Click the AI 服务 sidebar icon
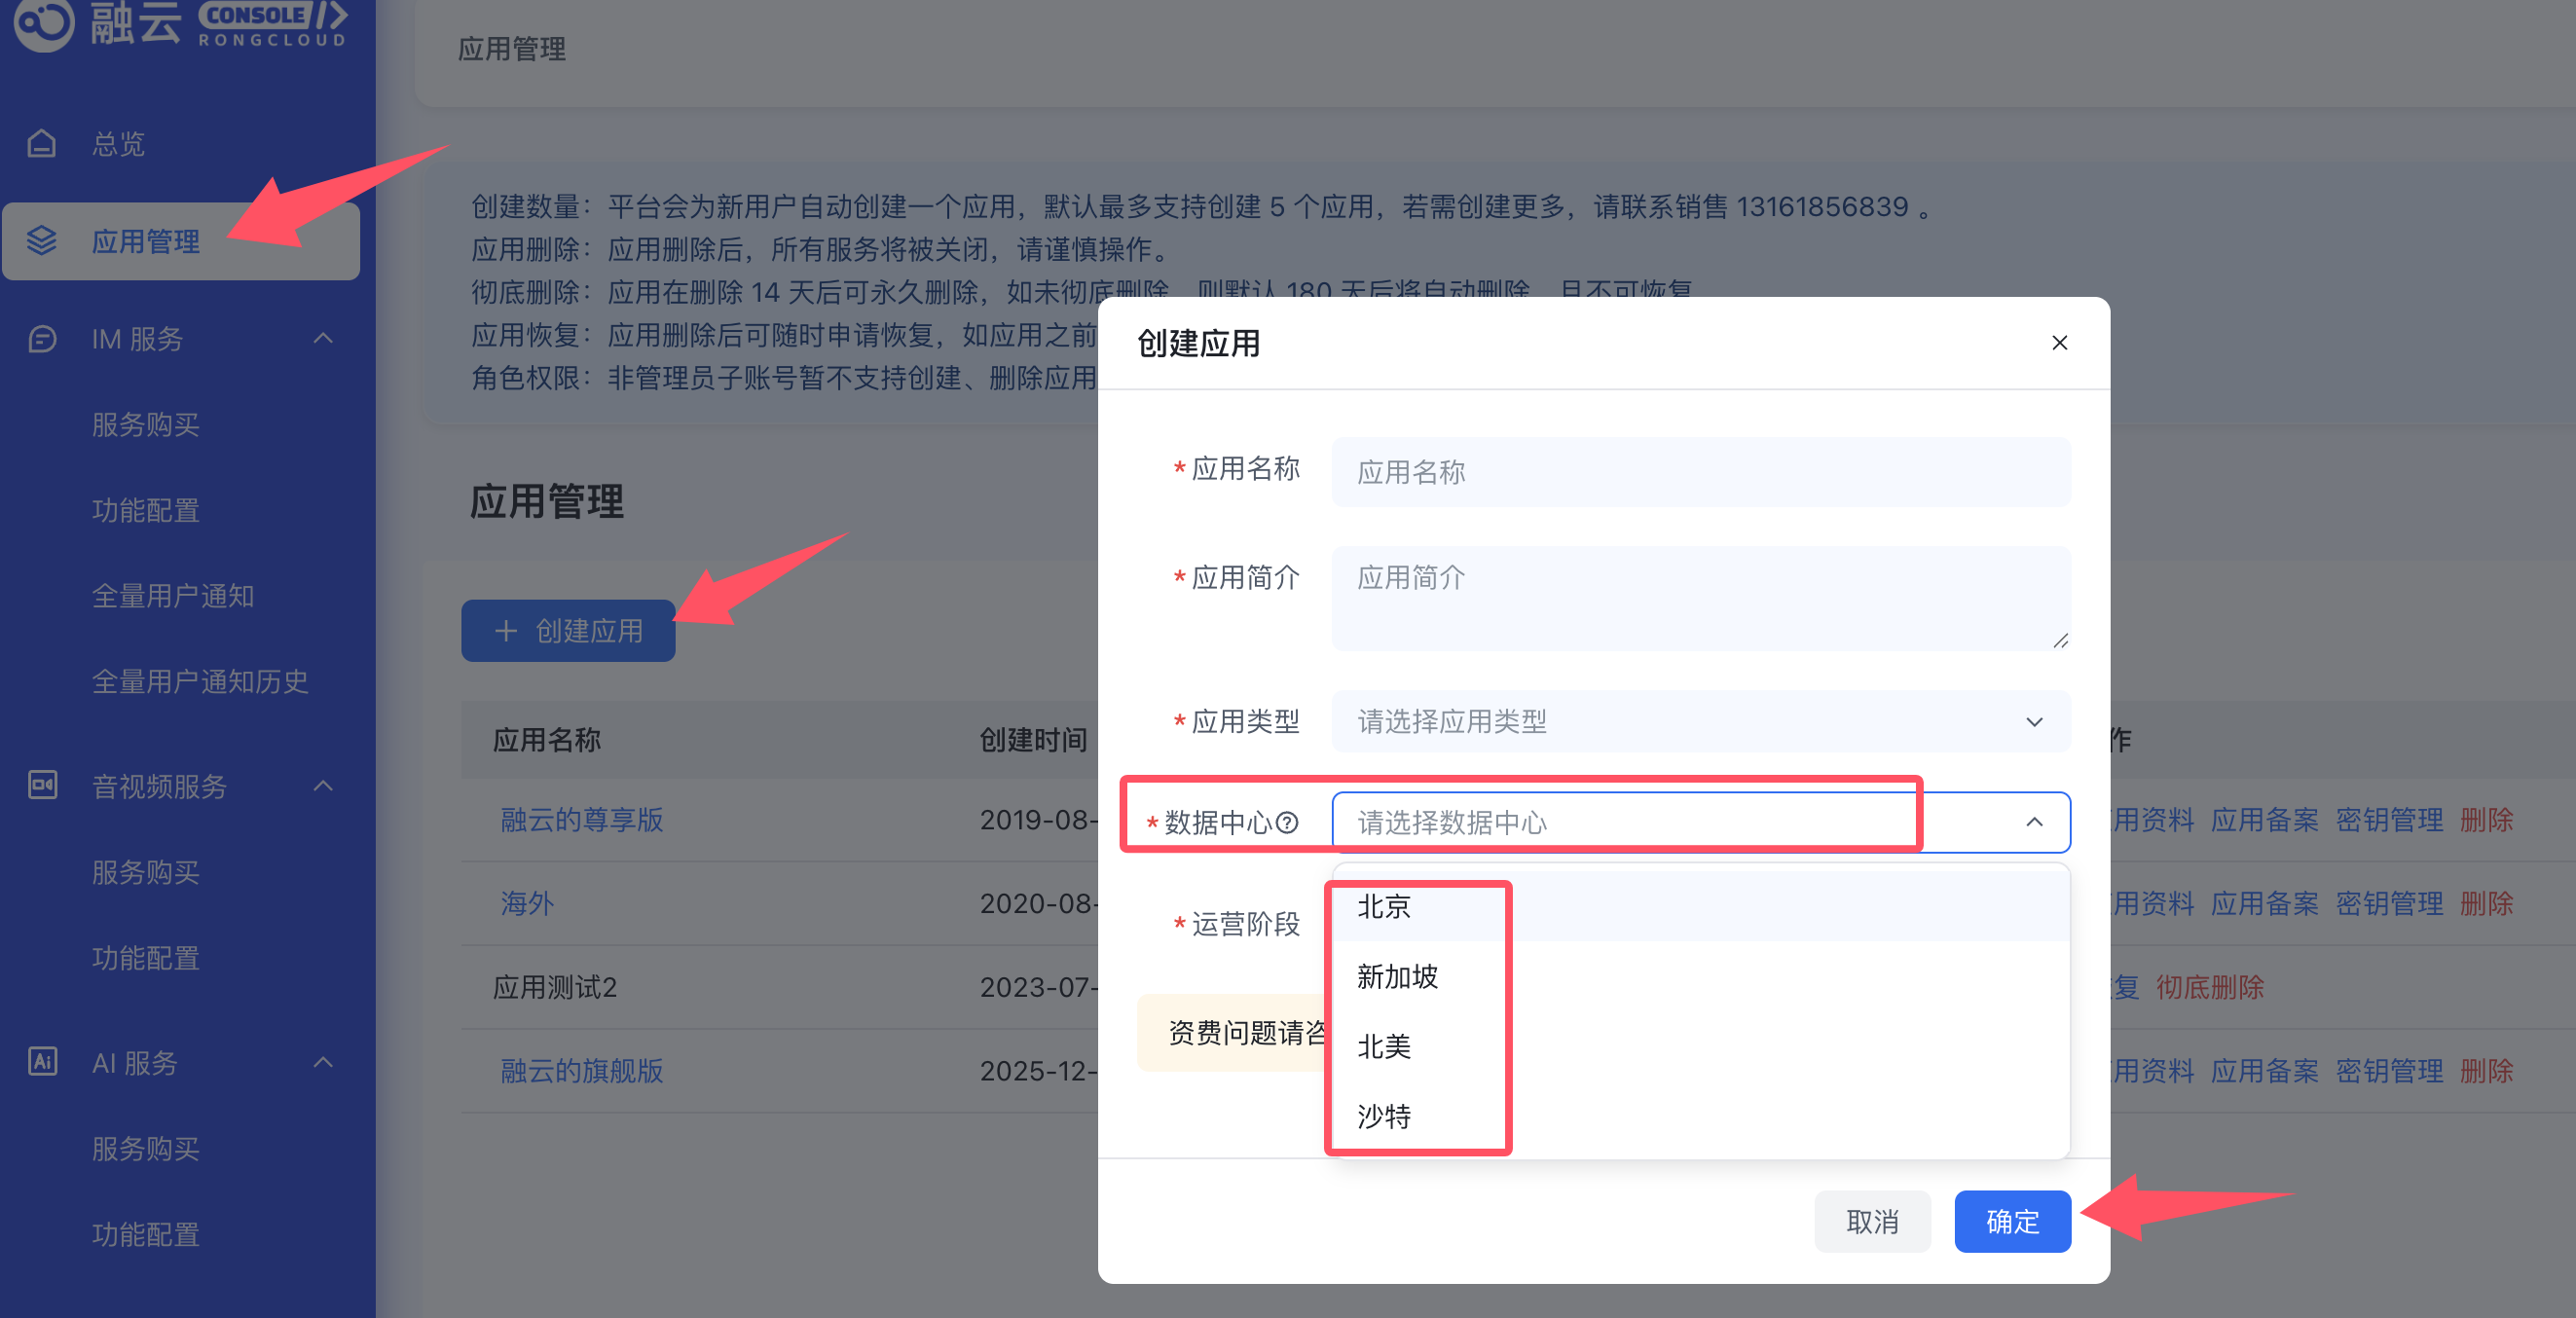This screenshot has width=2576, height=1318. click(x=41, y=1062)
